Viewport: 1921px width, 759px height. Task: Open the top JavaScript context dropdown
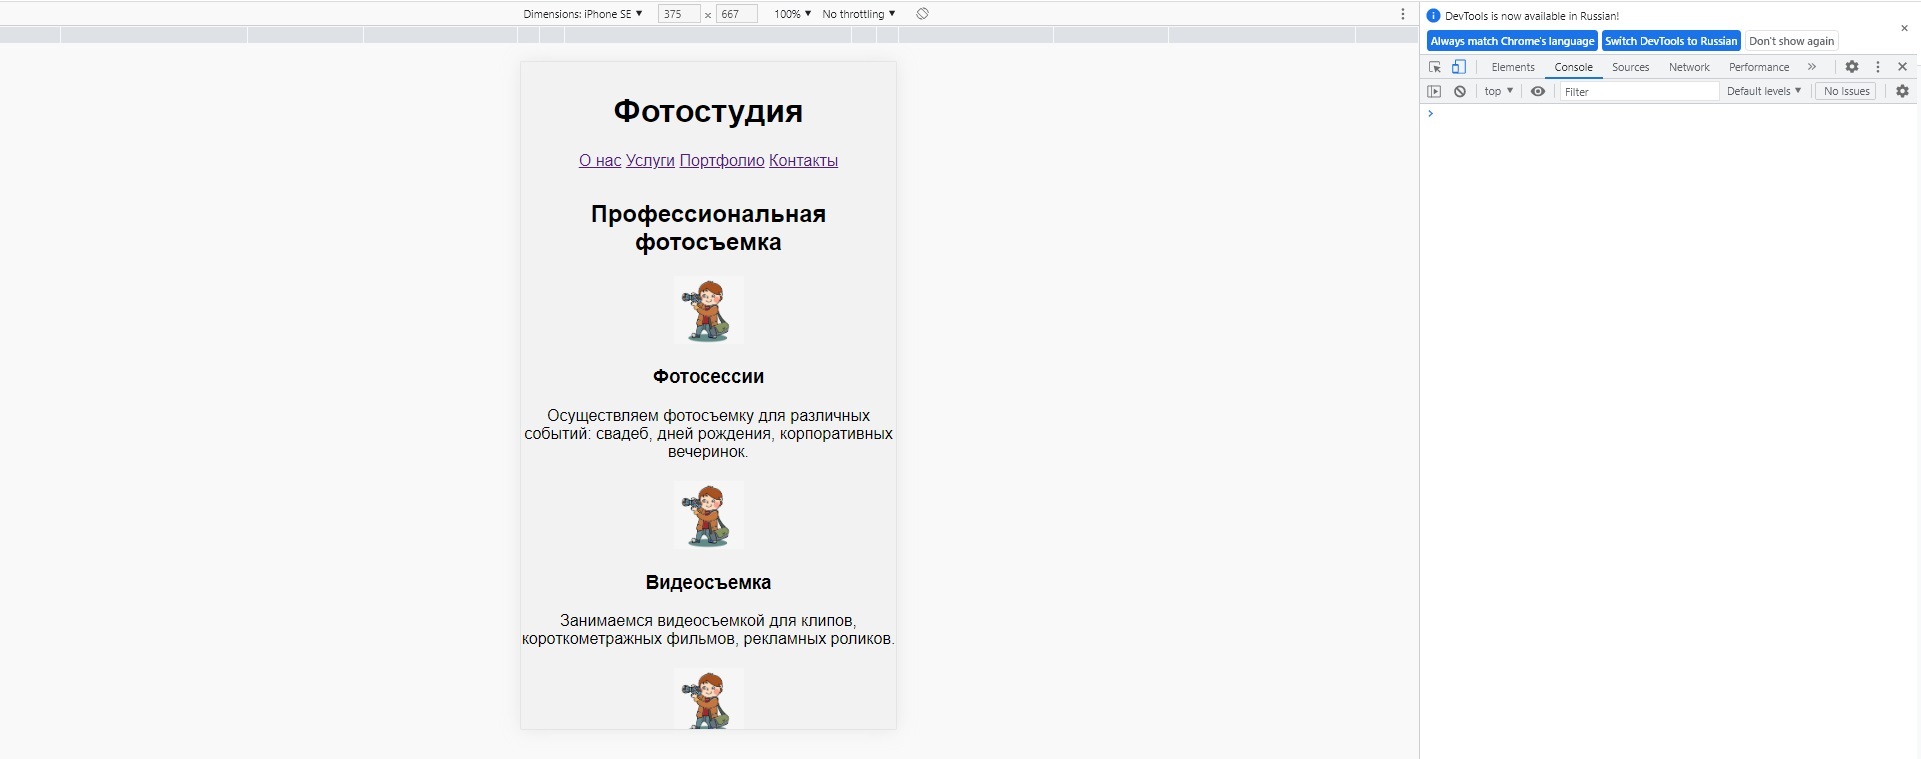[x=1498, y=91]
